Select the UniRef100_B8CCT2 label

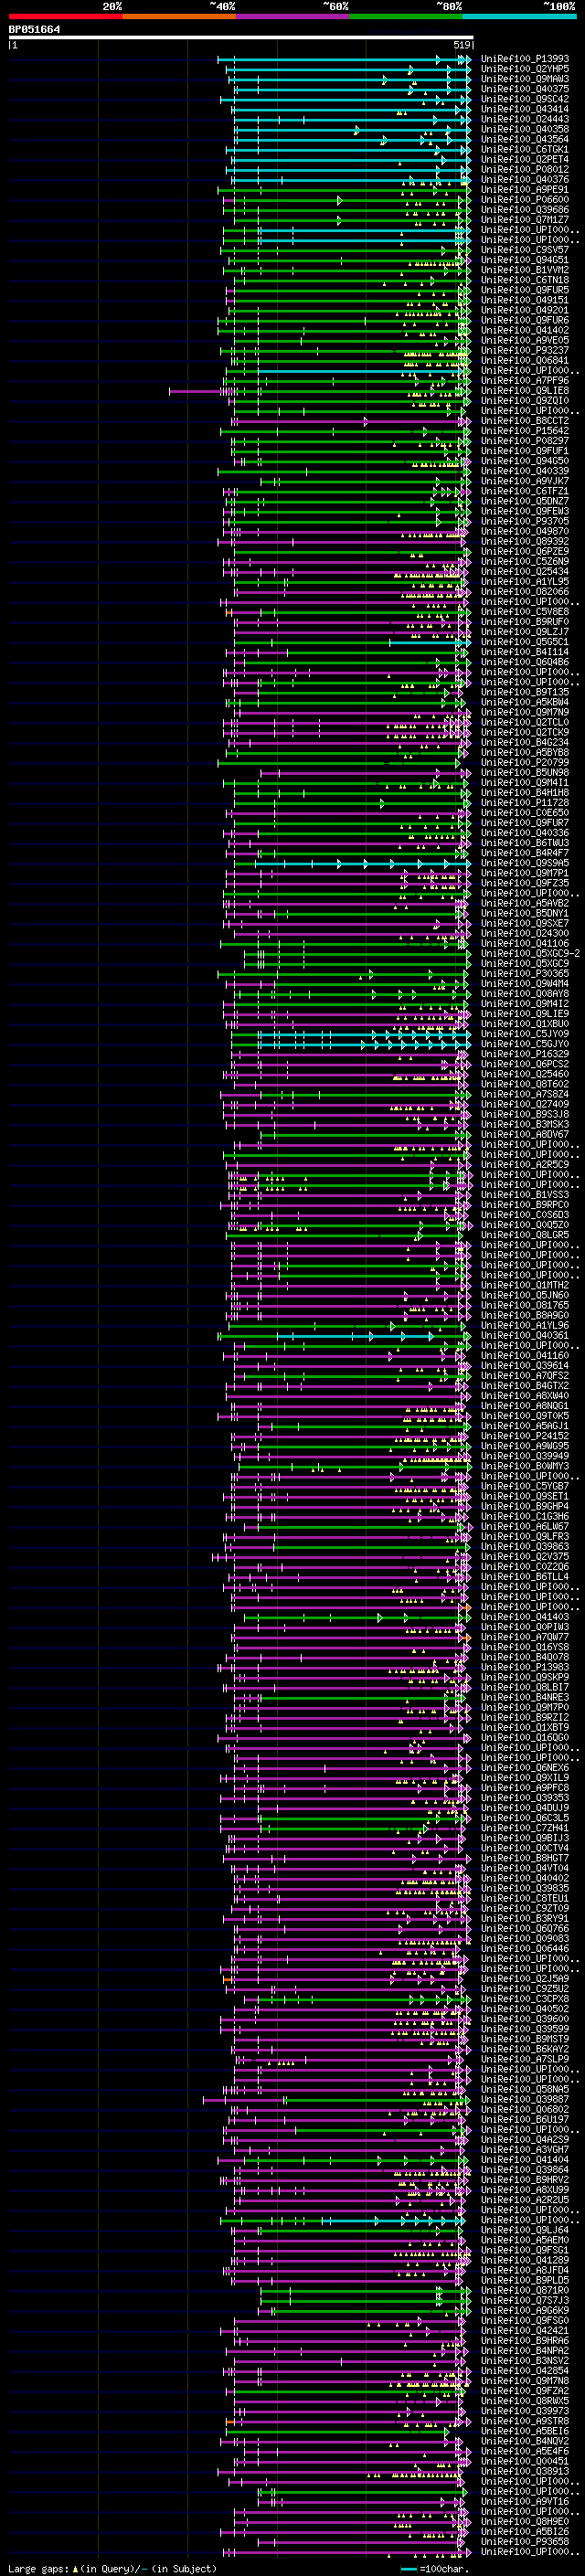point(524,421)
